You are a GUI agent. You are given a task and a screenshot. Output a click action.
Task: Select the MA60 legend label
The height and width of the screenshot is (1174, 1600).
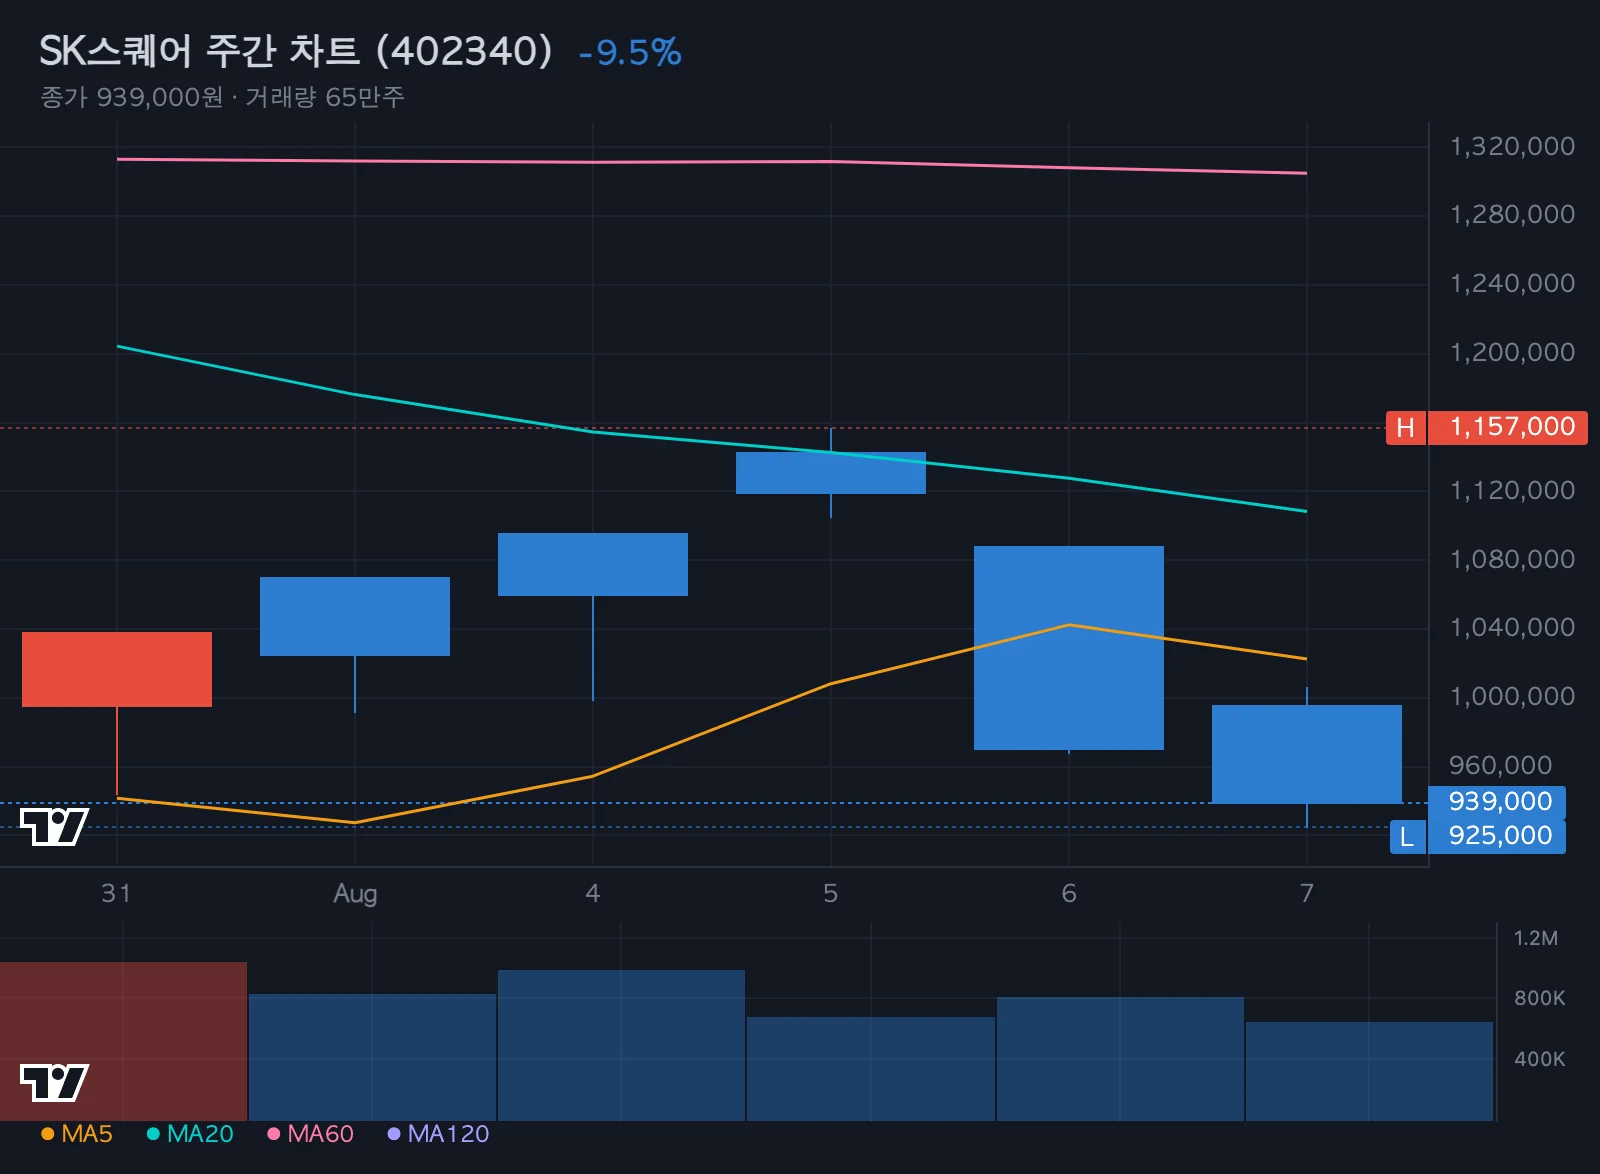(320, 1134)
